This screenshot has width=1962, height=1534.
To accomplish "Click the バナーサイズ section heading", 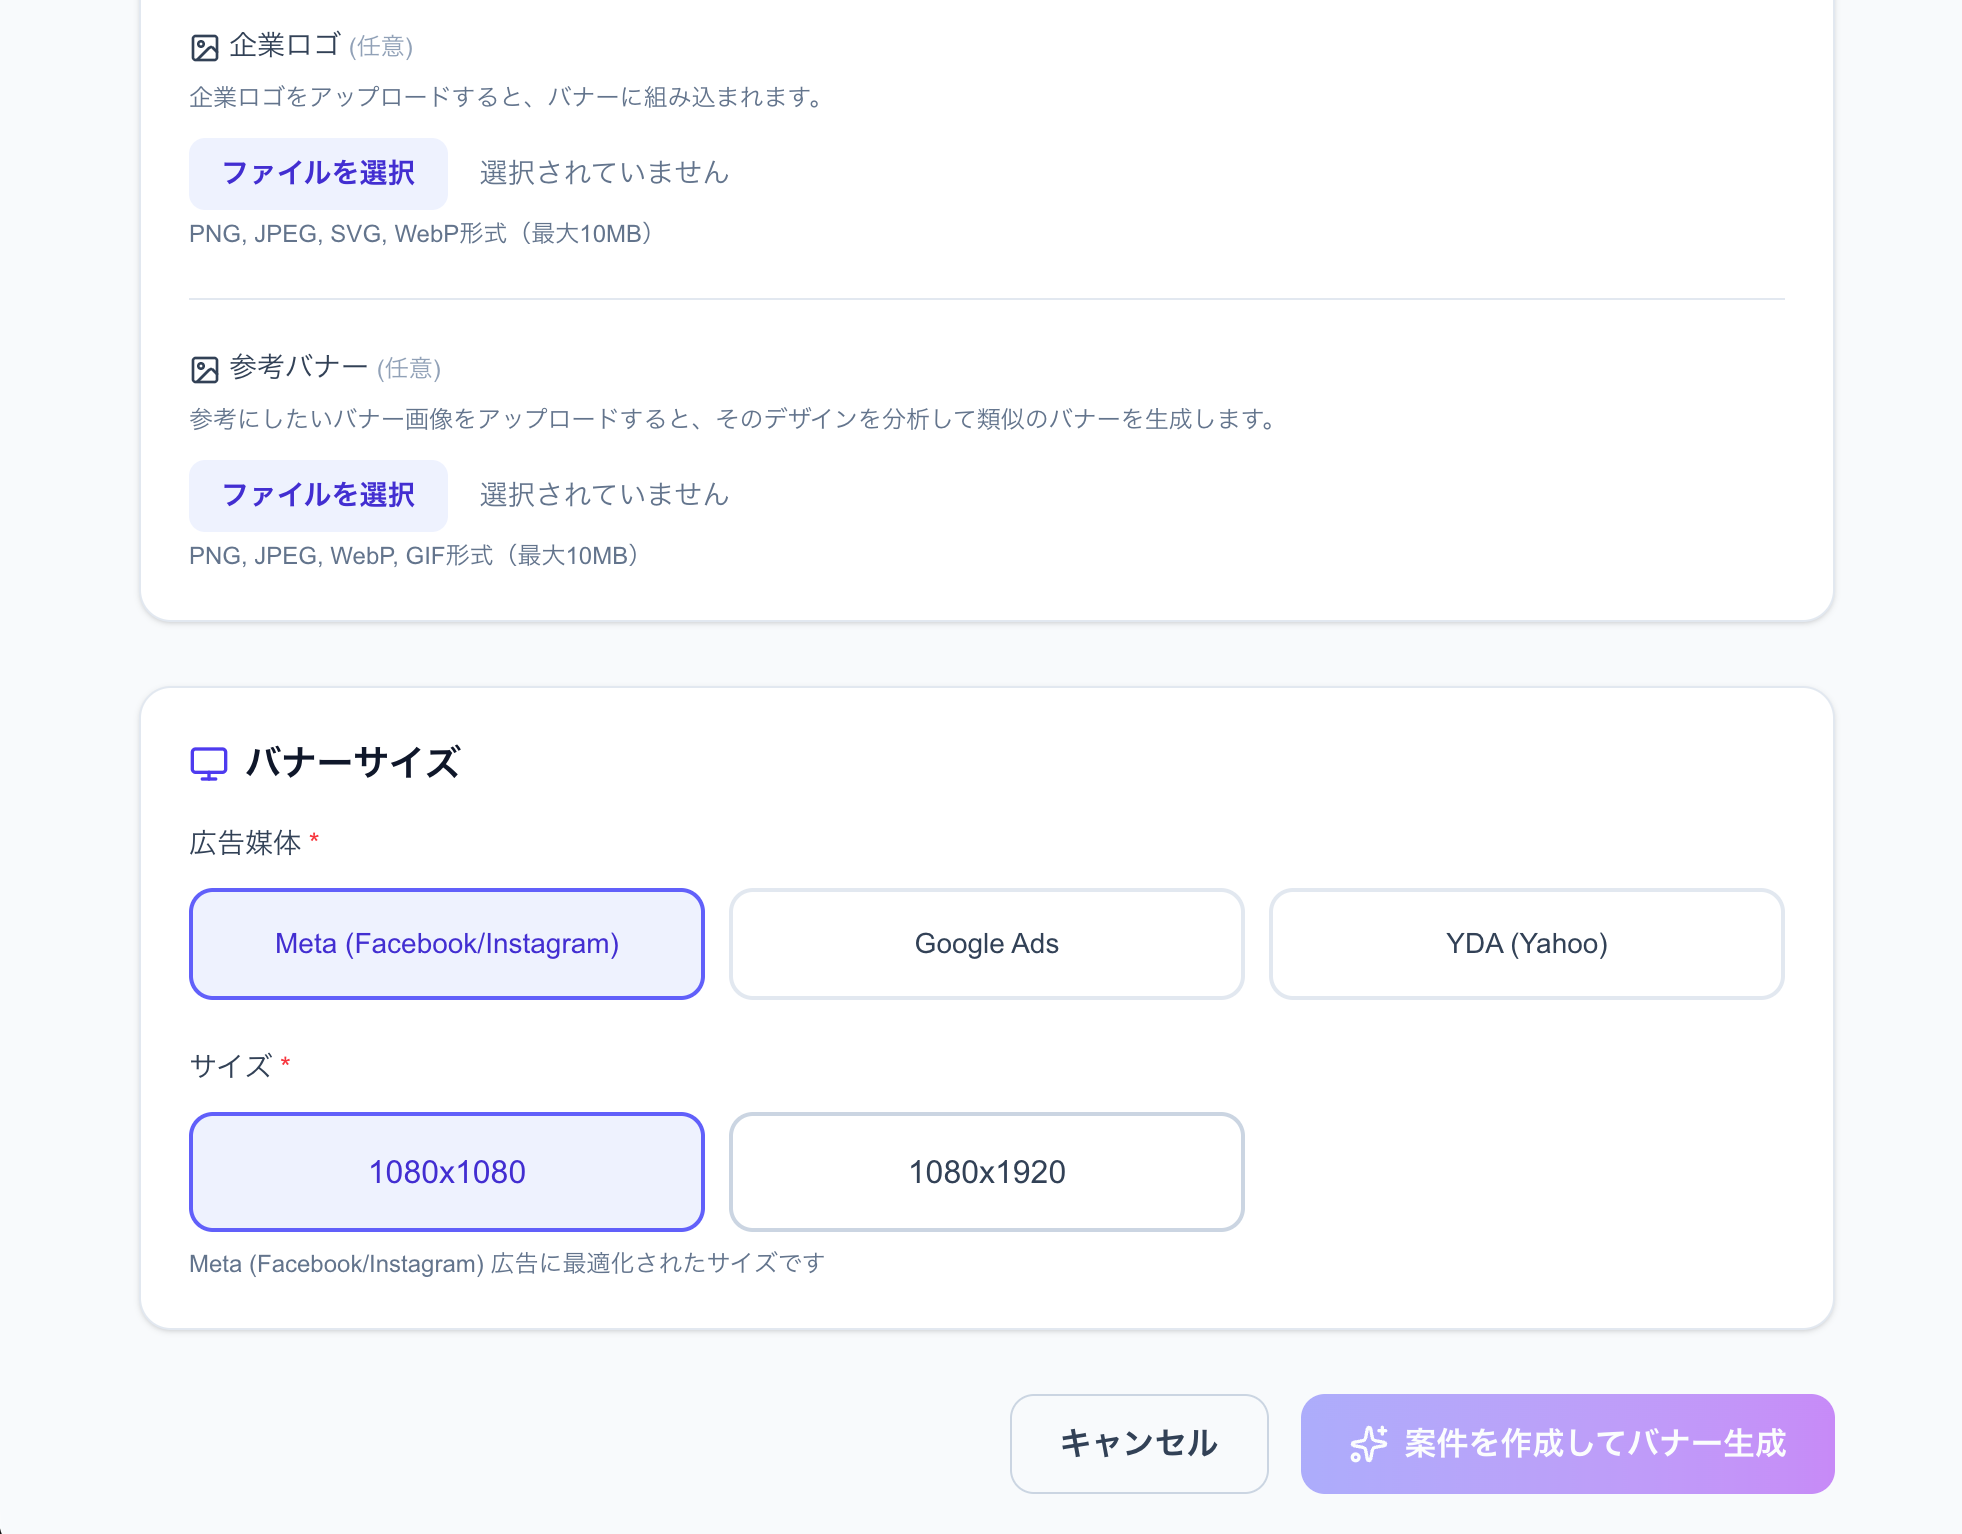I will click(x=349, y=762).
